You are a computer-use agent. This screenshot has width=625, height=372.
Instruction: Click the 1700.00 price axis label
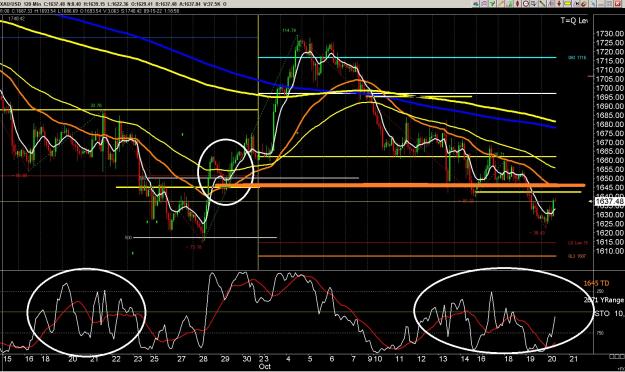pyautogui.click(x=610, y=88)
